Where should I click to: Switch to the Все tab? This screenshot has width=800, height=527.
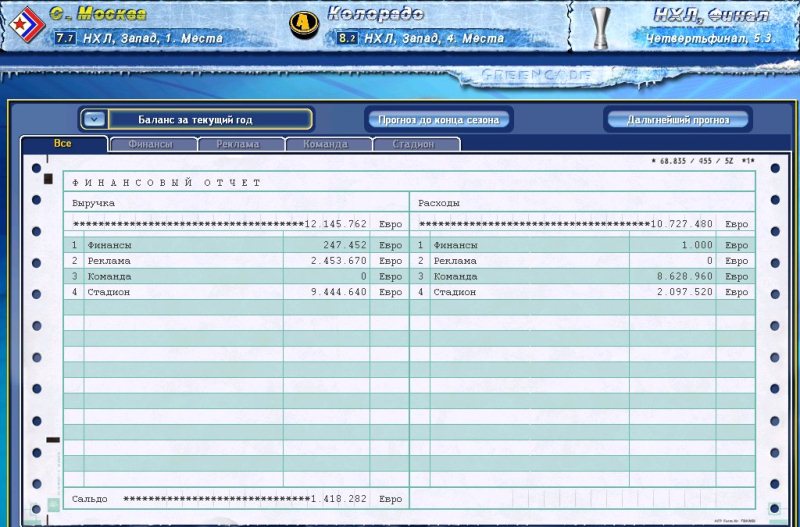63,144
